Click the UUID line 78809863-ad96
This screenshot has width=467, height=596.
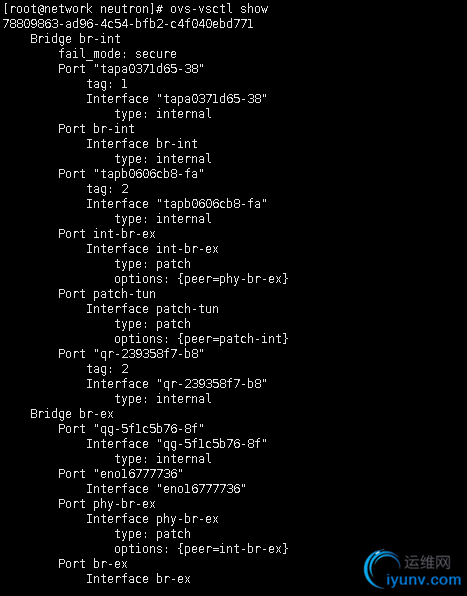(x=128, y=24)
